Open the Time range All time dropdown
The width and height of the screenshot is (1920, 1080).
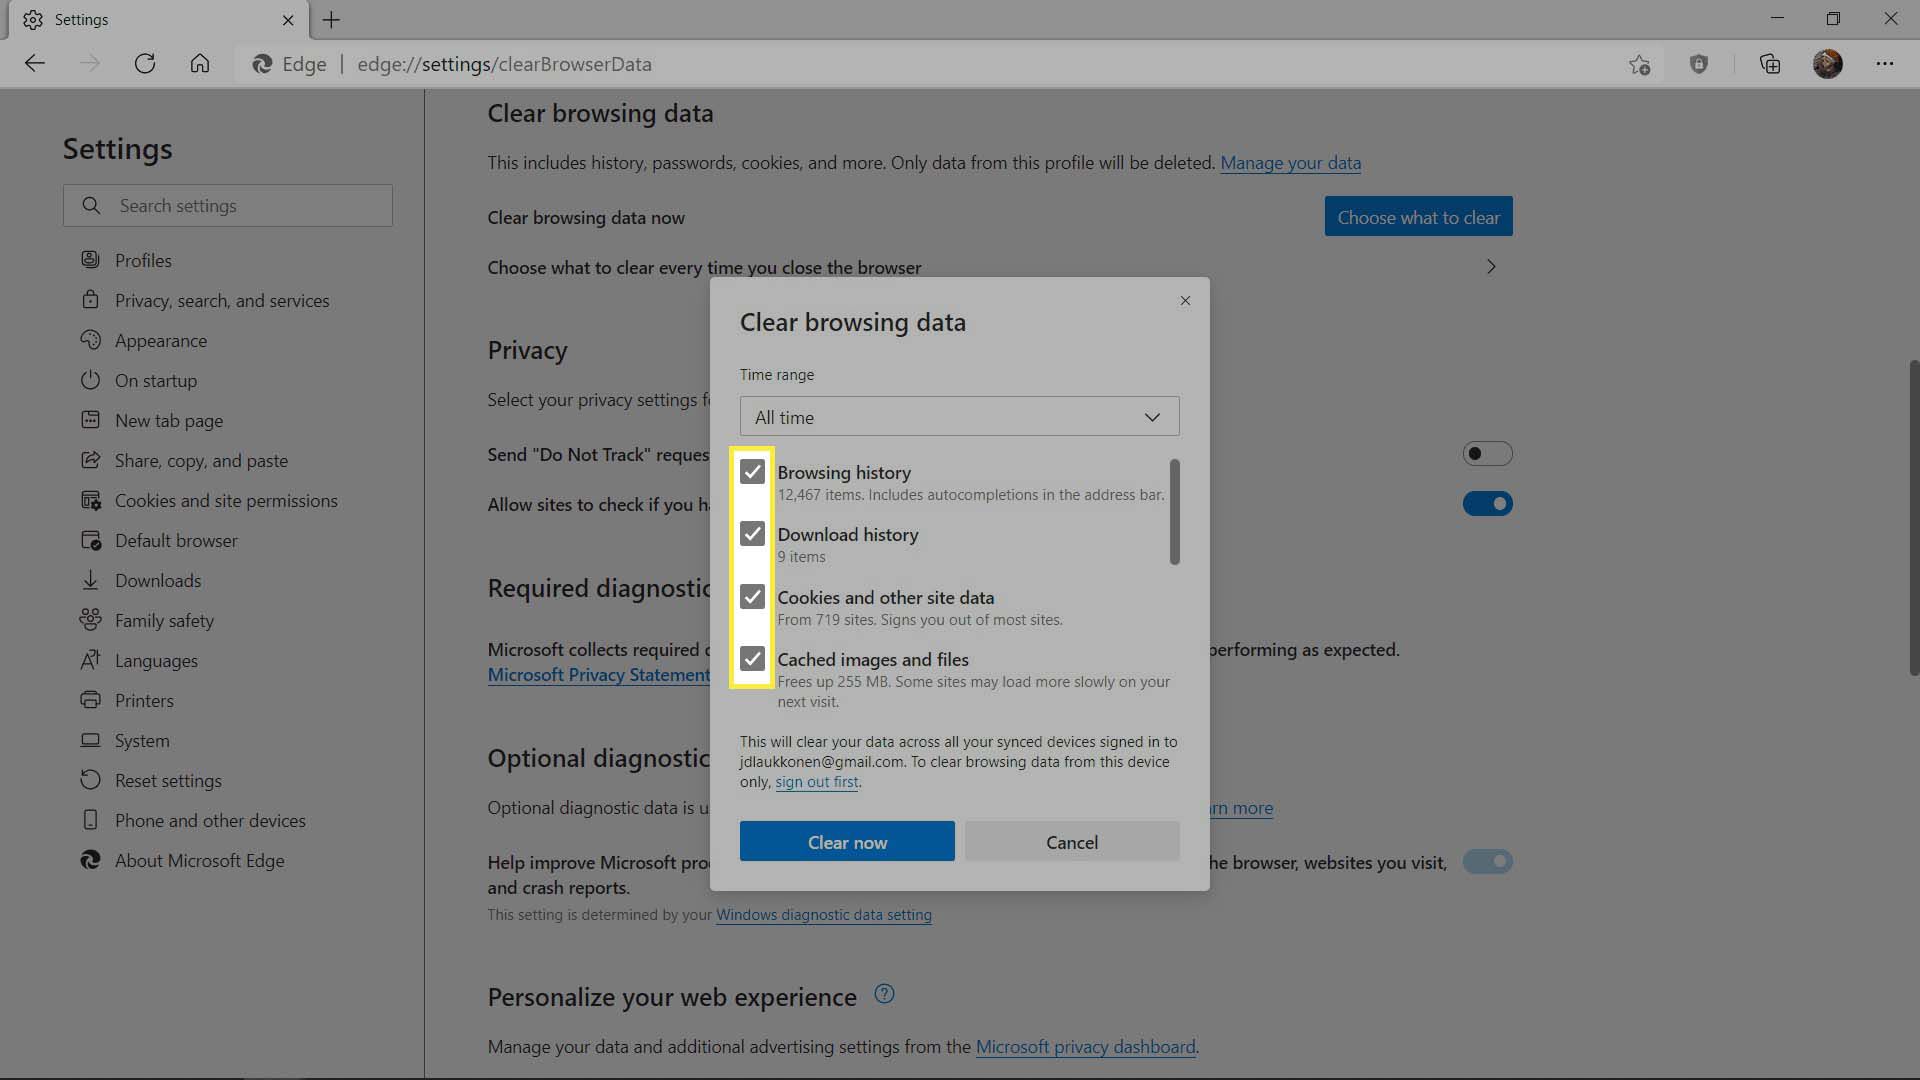[x=959, y=417]
